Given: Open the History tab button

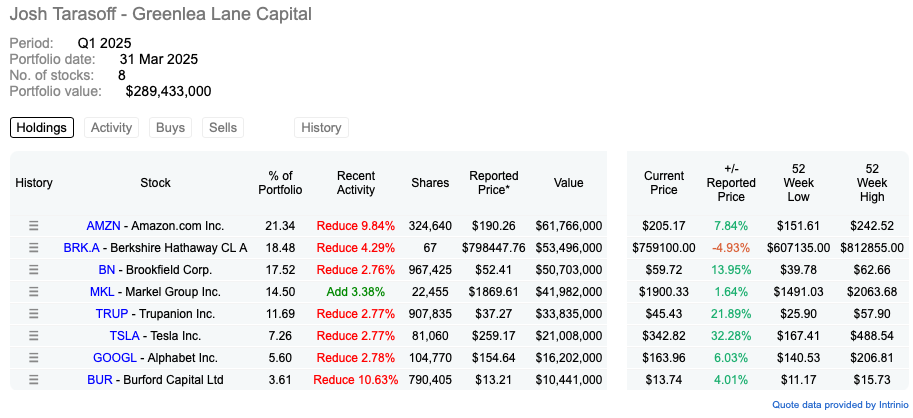Looking at the screenshot, I should pos(321,127).
